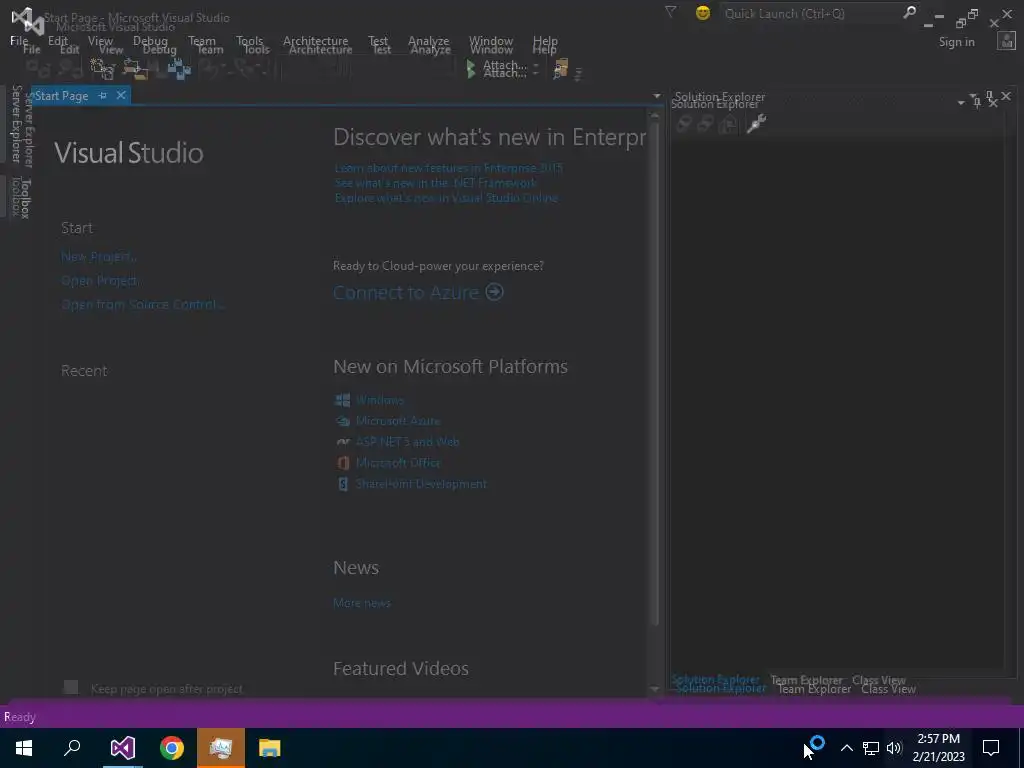The height and width of the screenshot is (768, 1024).
Task: Click the Microsoft Office icon
Action: tap(342, 462)
